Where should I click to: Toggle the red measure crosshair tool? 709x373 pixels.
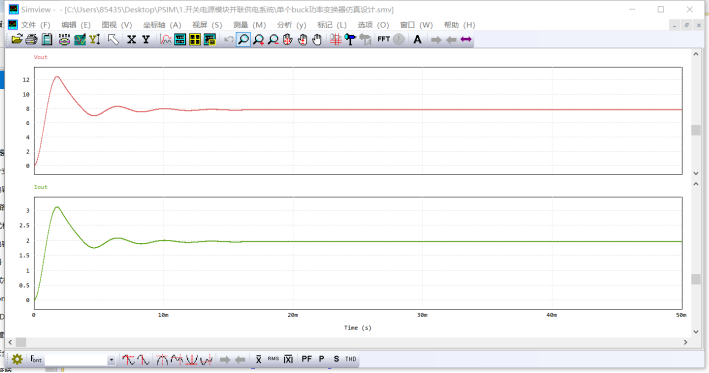[336, 40]
